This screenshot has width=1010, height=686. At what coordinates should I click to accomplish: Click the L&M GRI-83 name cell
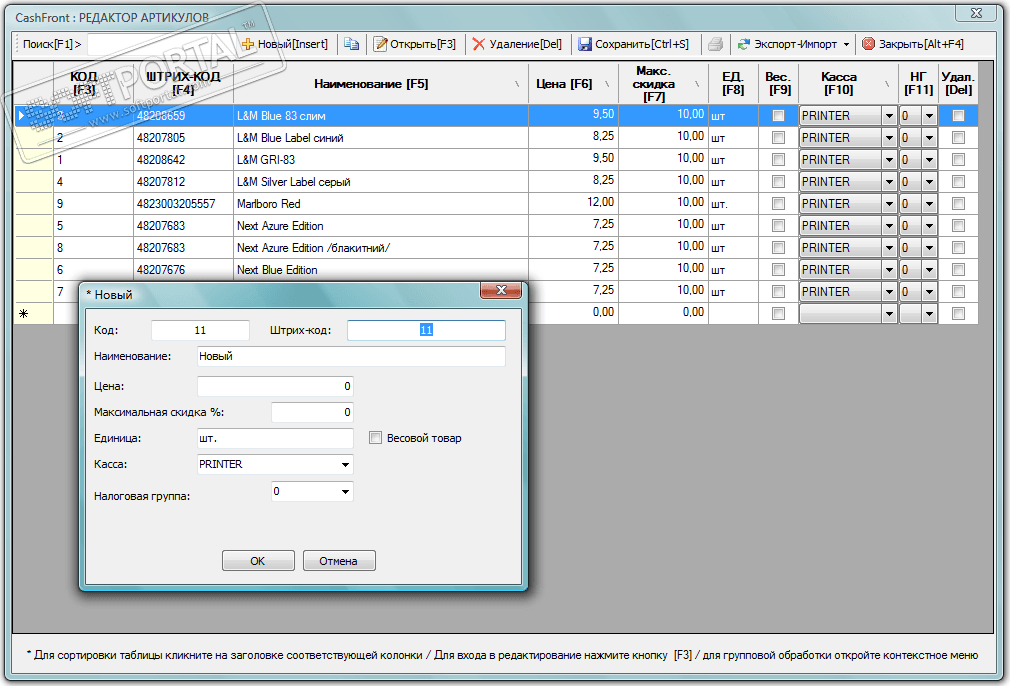point(381,160)
